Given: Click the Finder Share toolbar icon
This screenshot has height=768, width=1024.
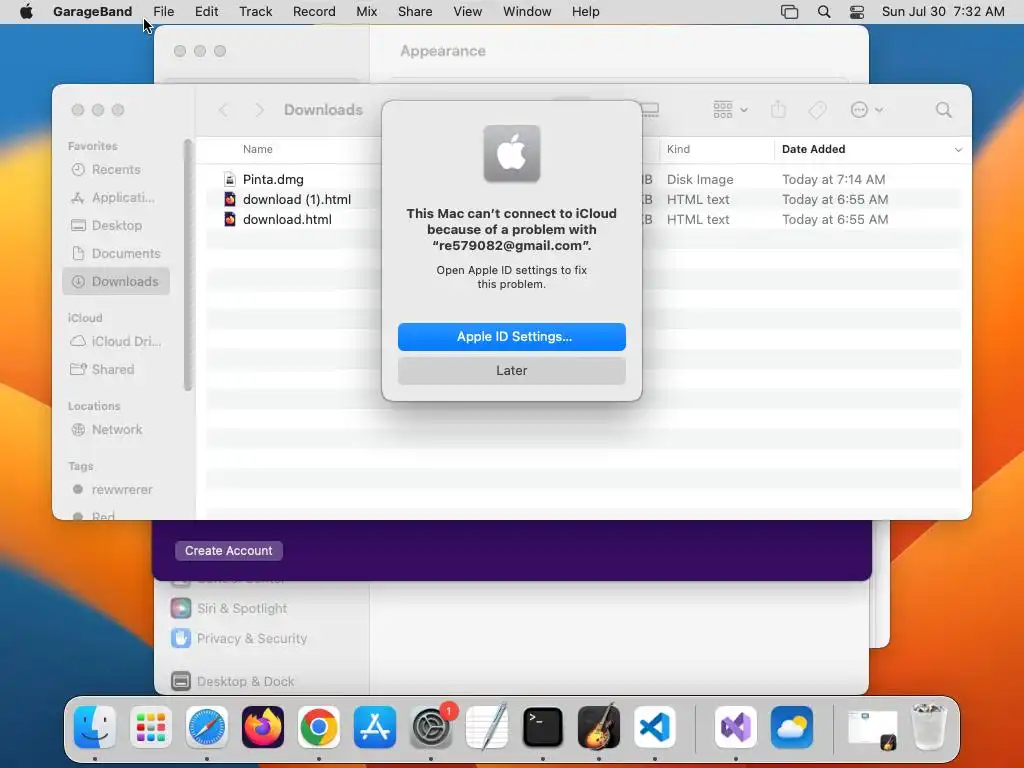Looking at the screenshot, I should tap(778, 109).
